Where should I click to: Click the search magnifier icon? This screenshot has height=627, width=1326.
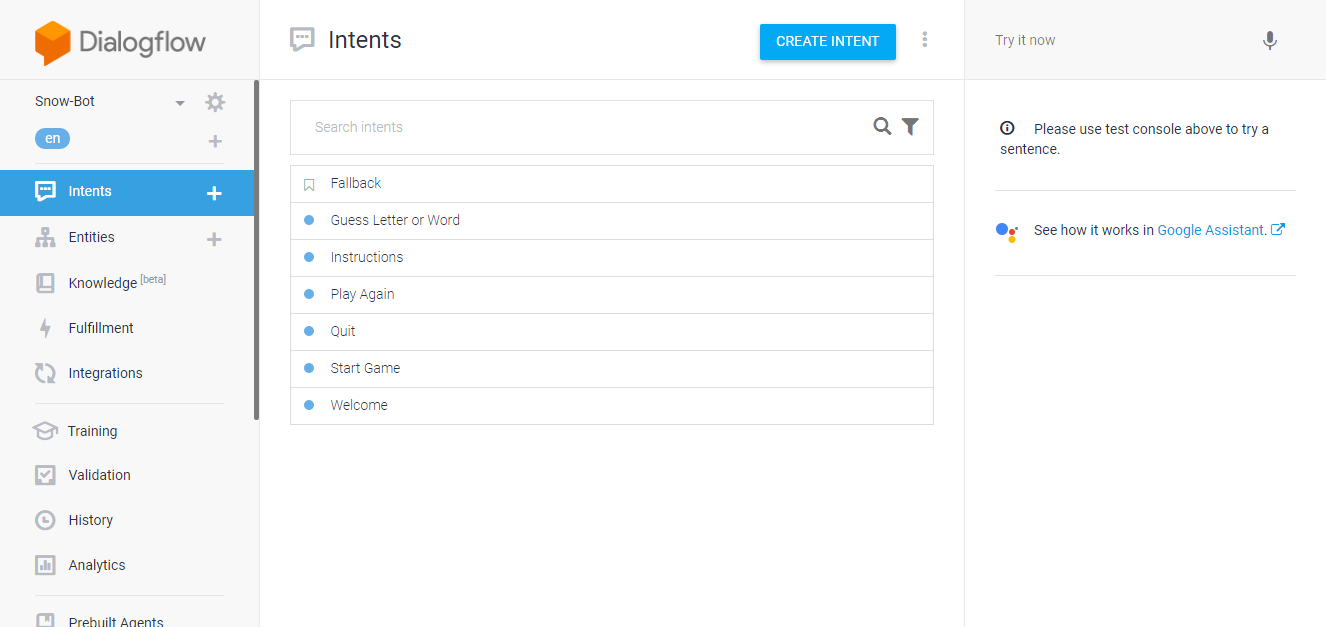[882, 127]
